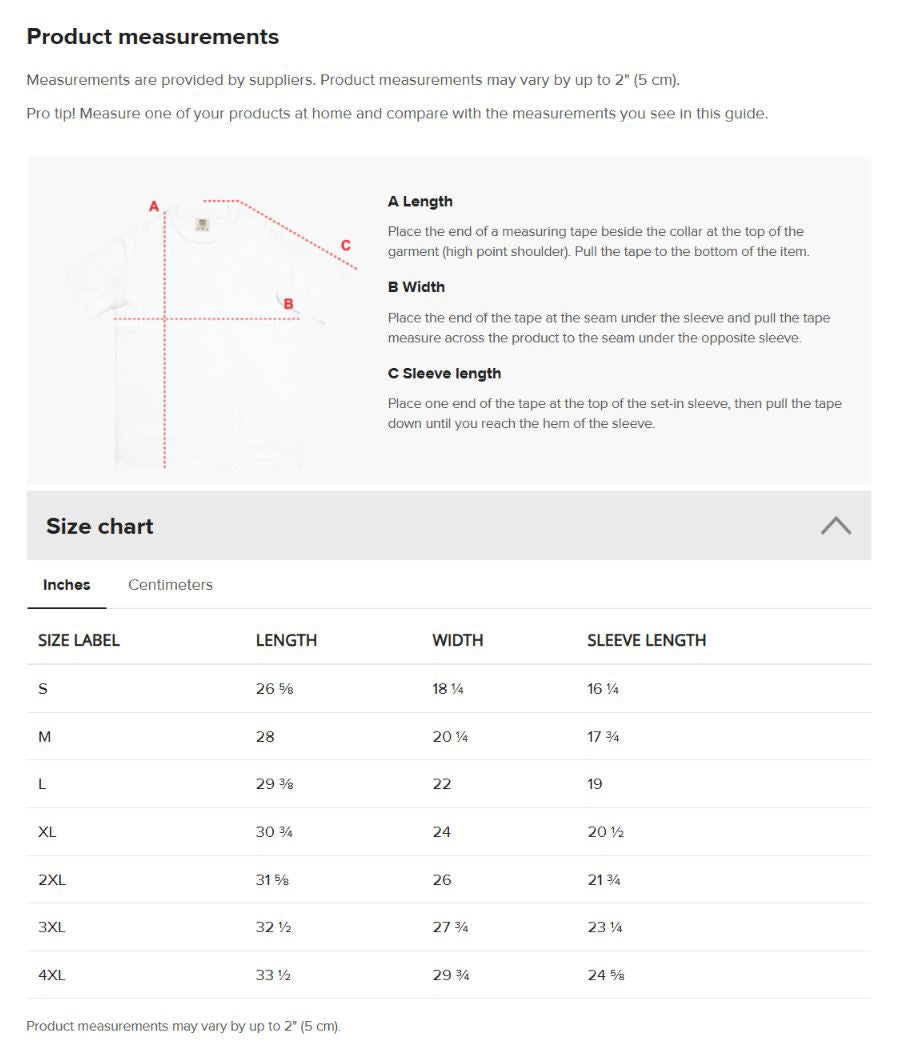Select the Inches tab
The image size is (900, 1054).
point(67,585)
